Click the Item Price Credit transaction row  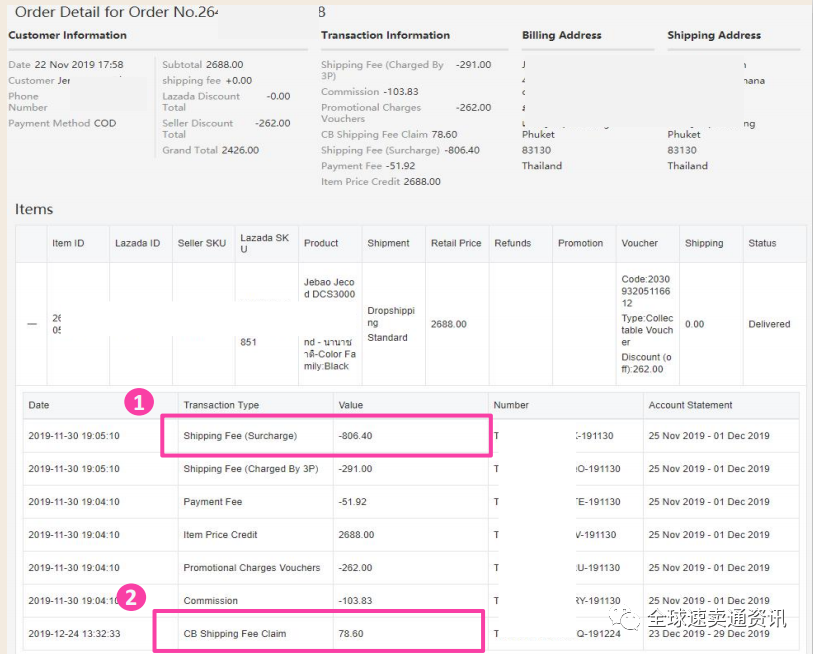220,535
